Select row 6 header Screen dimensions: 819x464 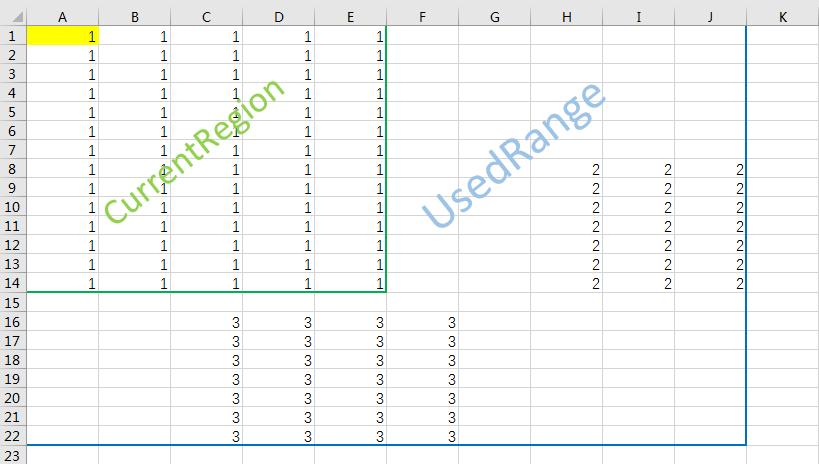pyautogui.click(x=13, y=131)
